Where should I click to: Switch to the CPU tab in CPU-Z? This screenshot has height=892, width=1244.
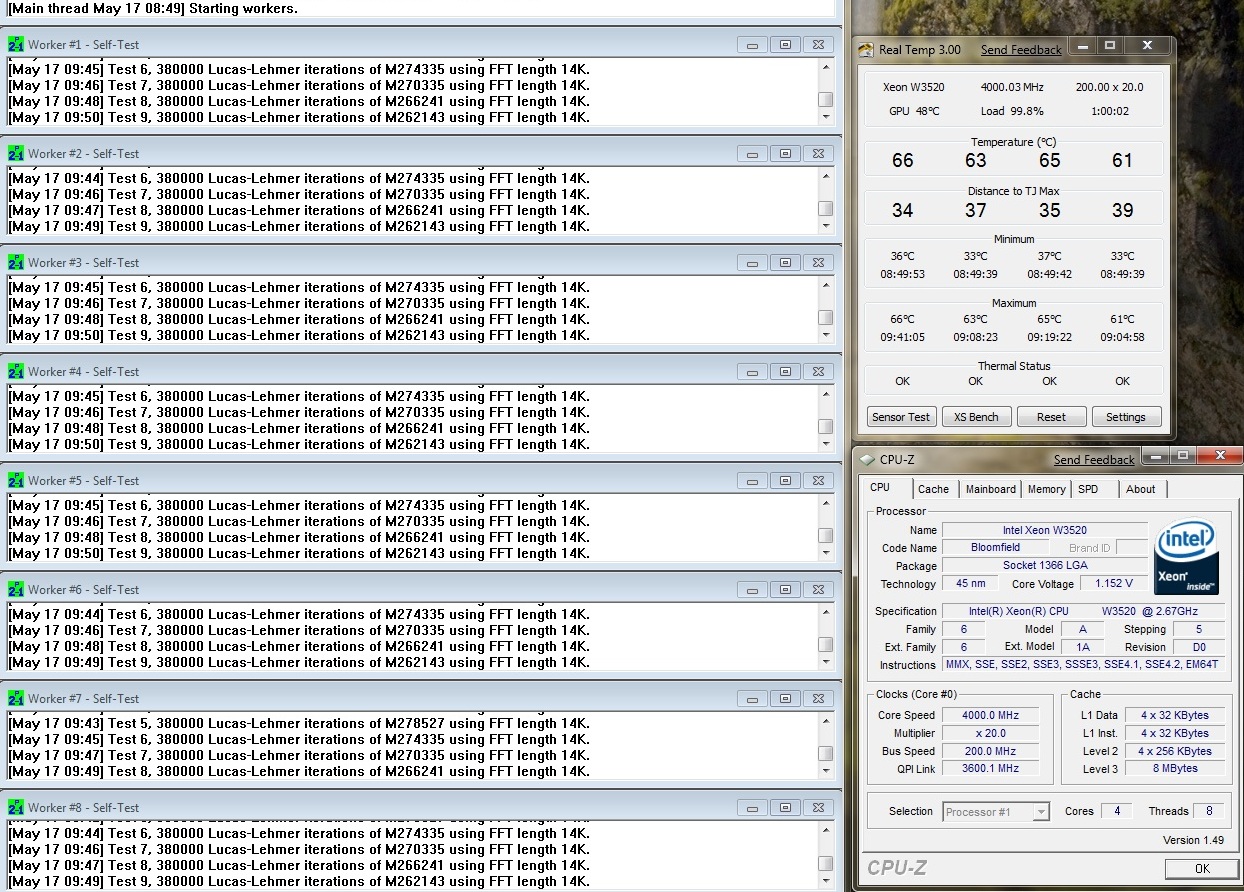880,488
